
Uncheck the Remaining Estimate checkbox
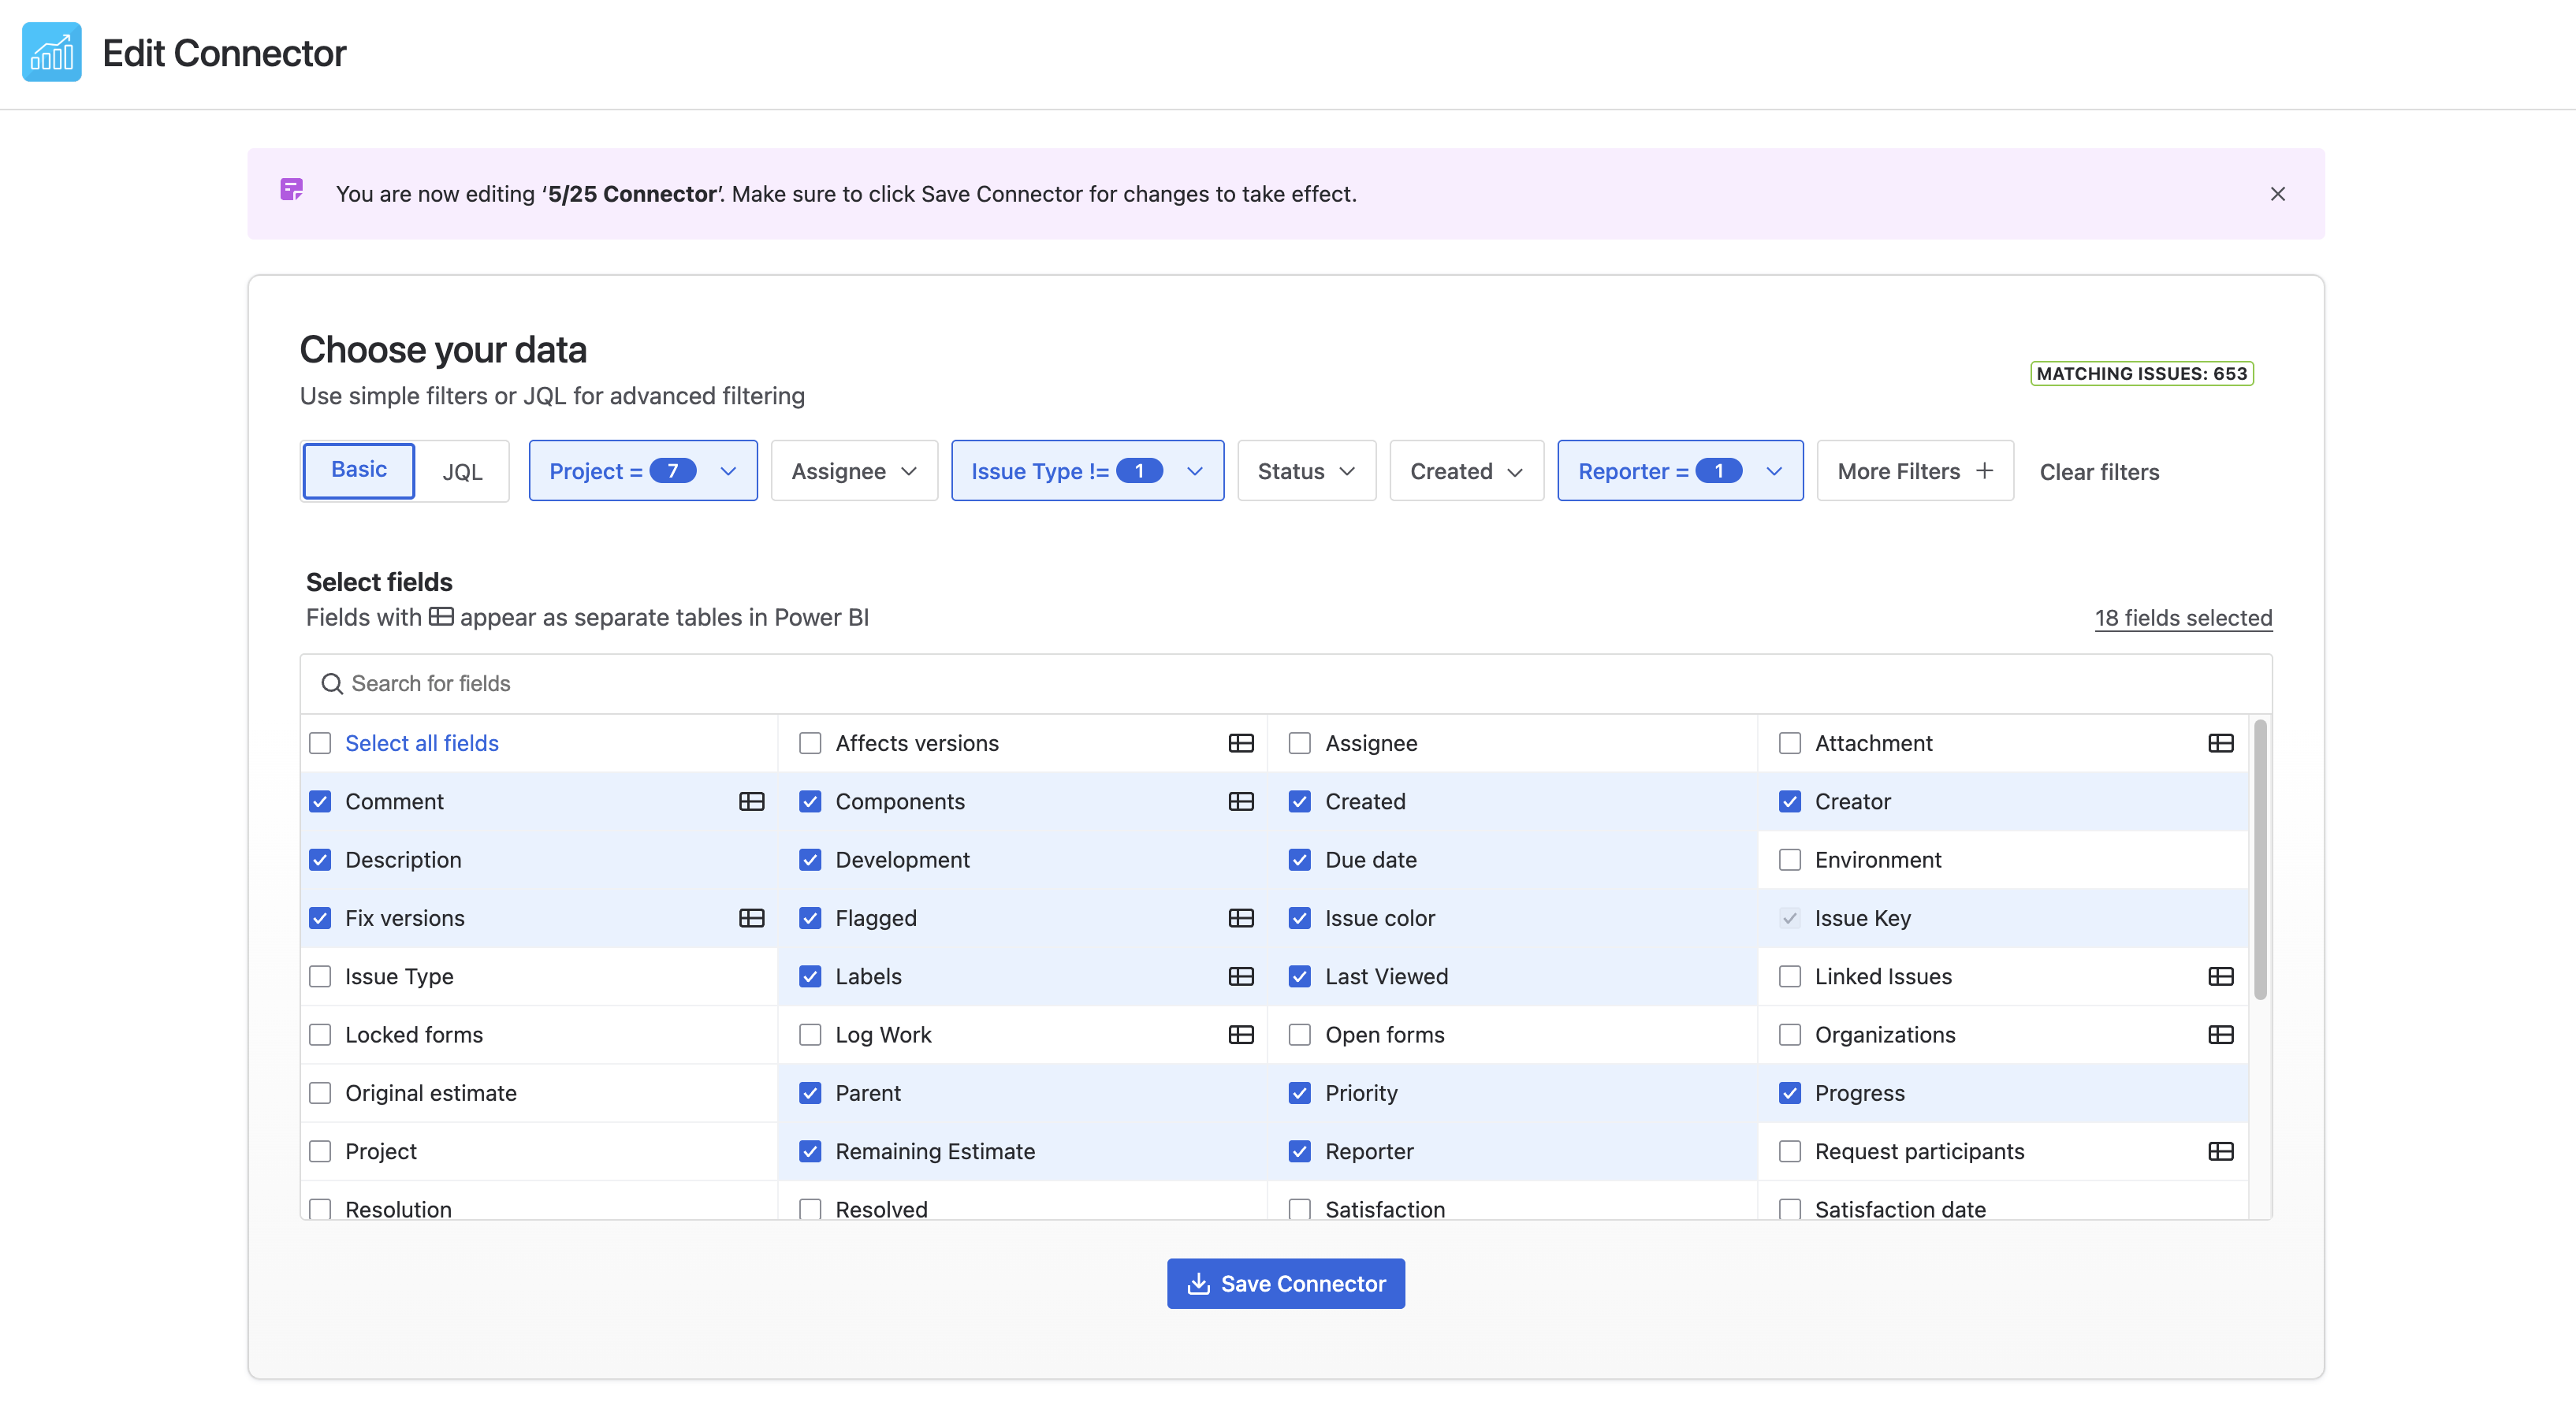[810, 1151]
